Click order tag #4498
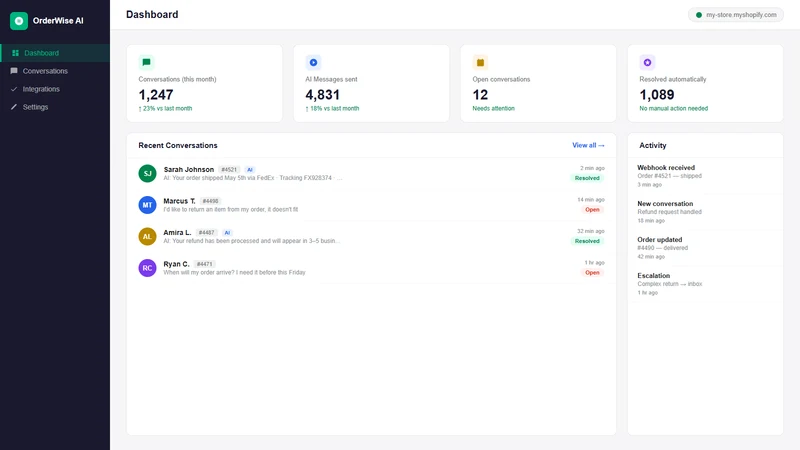The height and width of the screenshot is (450, 800). pyautogui.click(x=210, y=201)
